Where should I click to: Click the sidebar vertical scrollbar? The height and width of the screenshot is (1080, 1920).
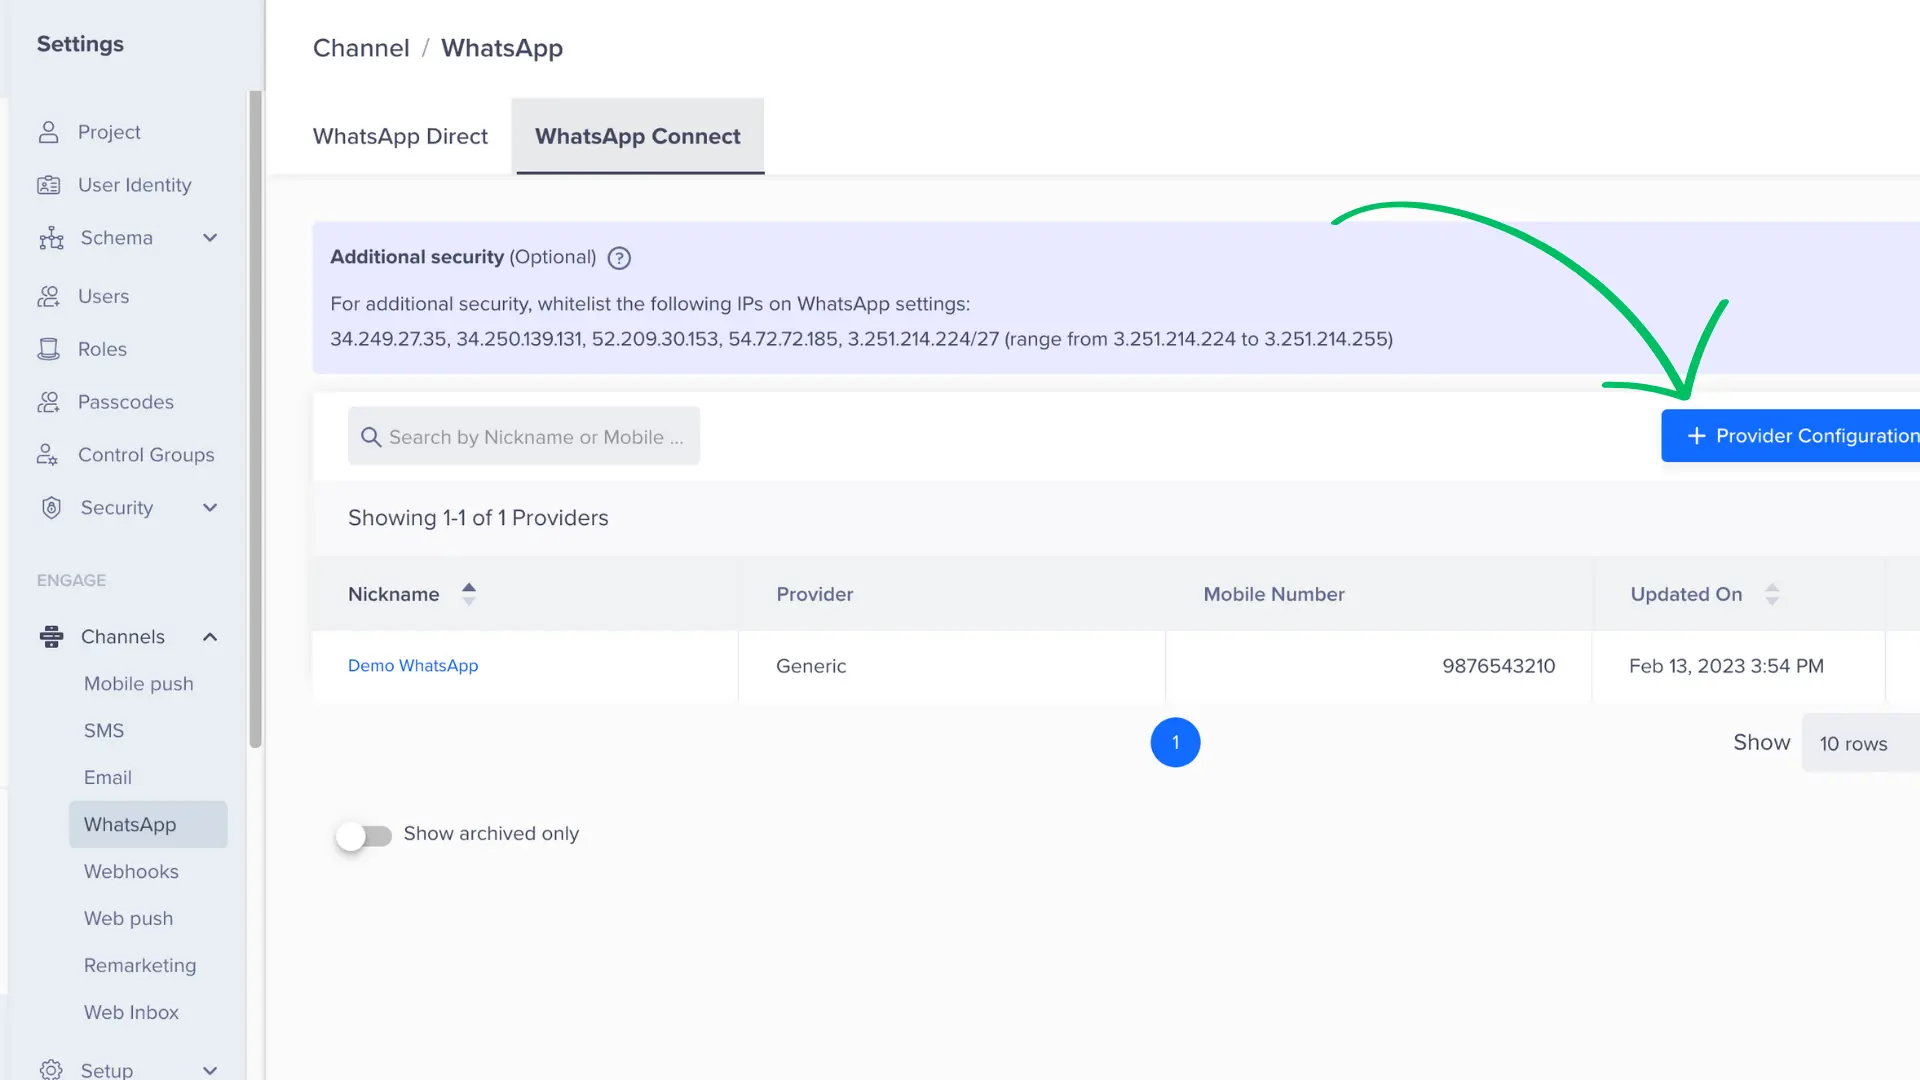click(255, 420)
